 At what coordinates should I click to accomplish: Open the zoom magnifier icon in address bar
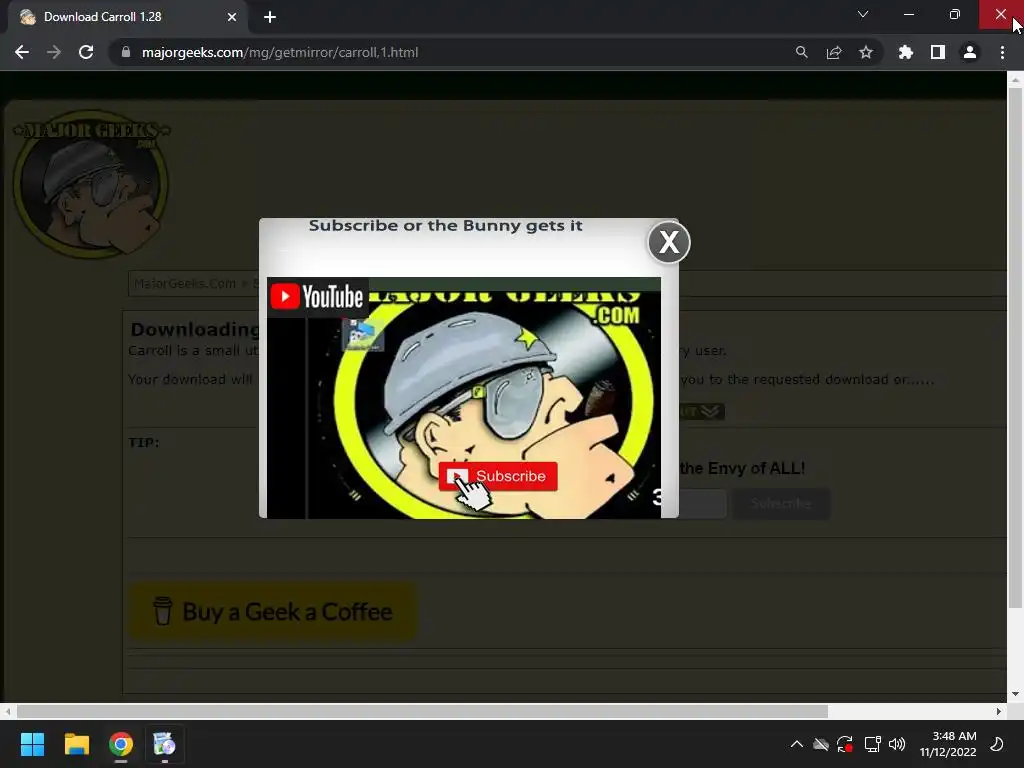801,52
